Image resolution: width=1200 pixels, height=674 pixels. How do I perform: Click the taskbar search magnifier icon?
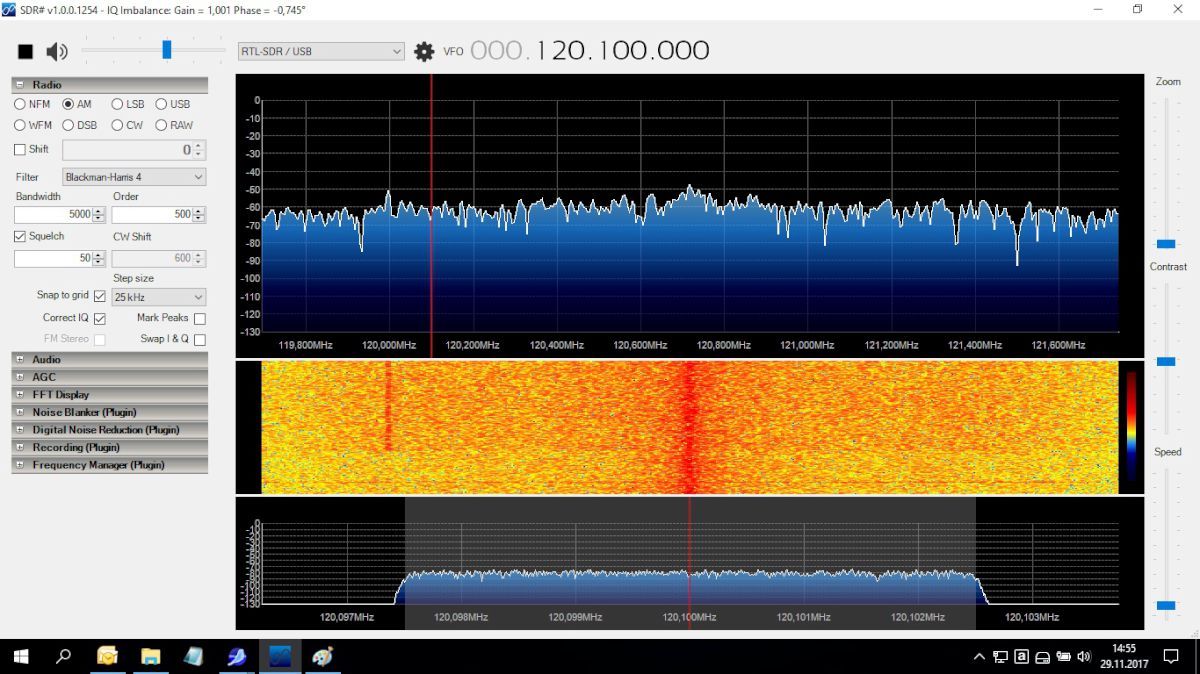point(63,657)
